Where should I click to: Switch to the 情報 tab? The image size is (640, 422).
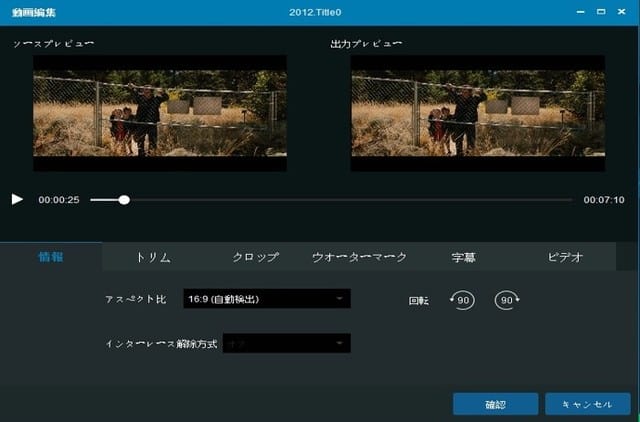(x=51, y=257)
